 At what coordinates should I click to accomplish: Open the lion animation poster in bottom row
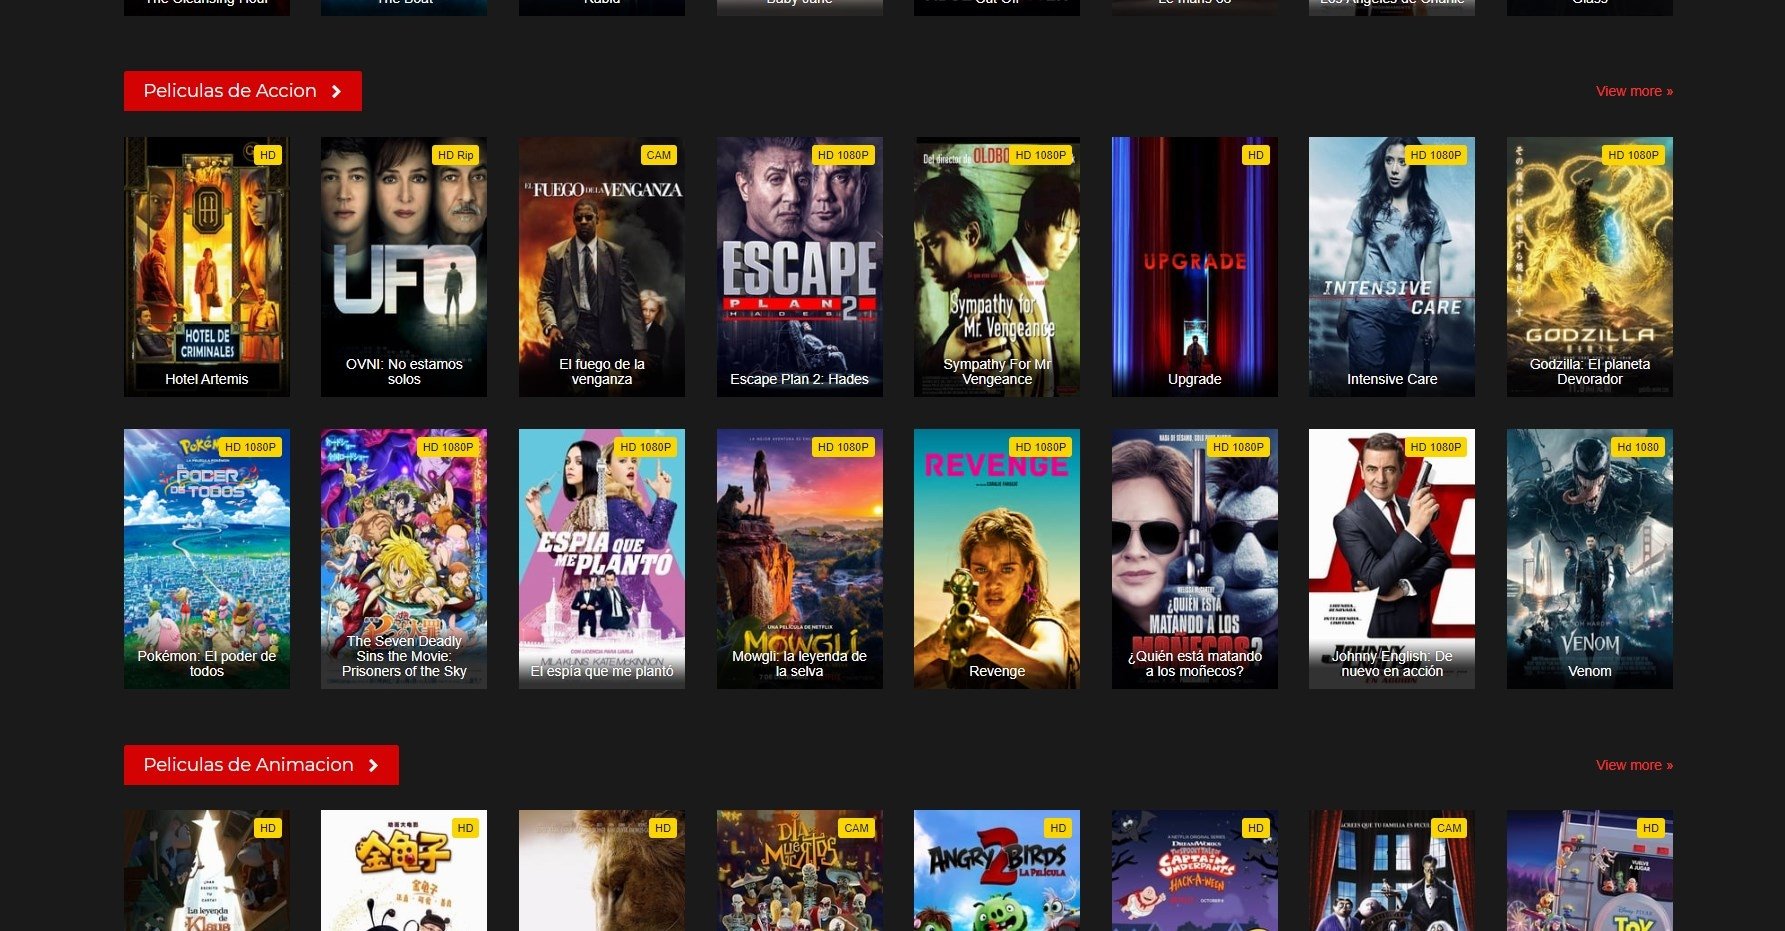pyautogui.click(x=602, y=870)
